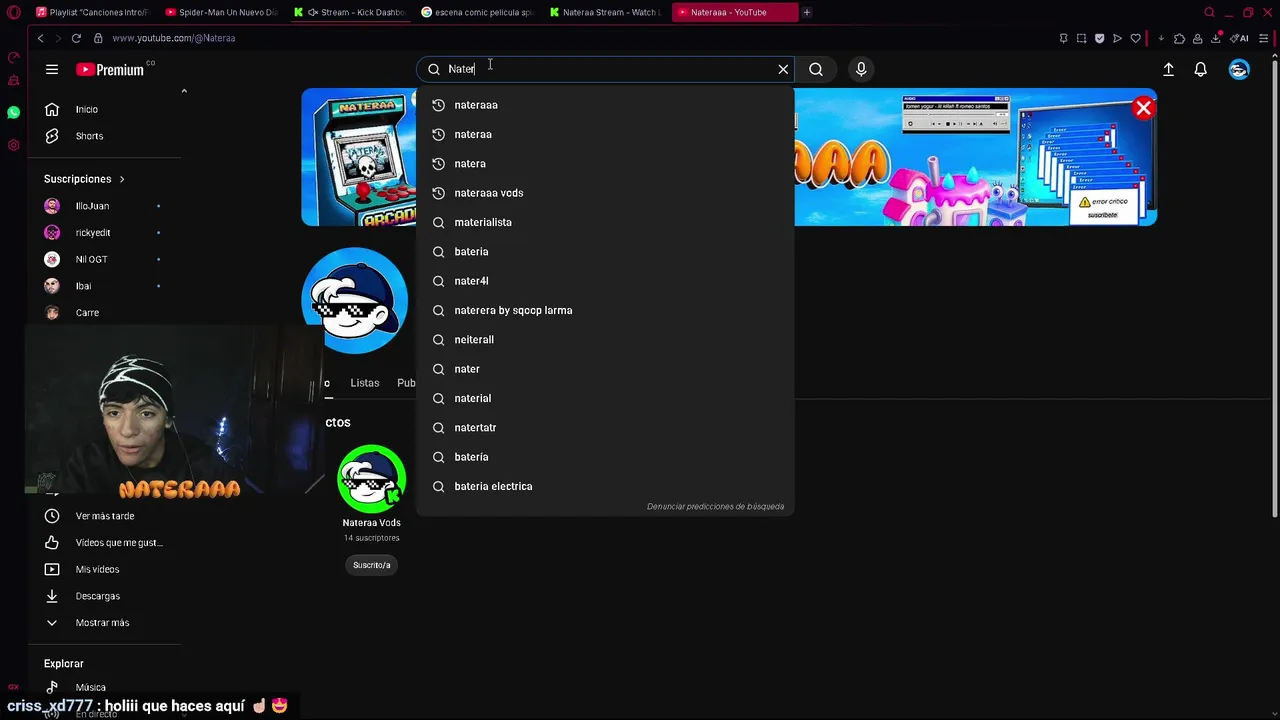Open WhatsApp in the Opera sidebar
Viewport: 1280px width, 720px height.
click(13, 112)
